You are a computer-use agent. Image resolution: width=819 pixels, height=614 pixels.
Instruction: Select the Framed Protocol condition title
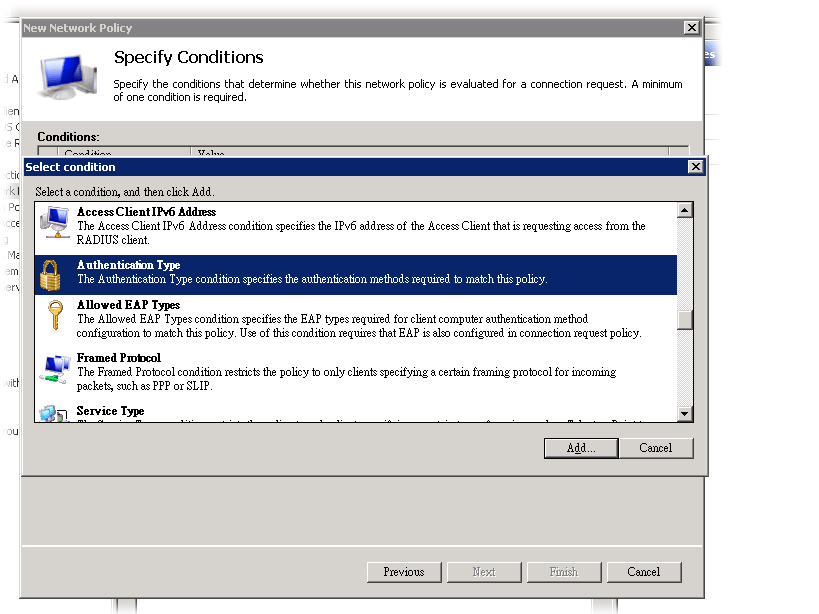click(x=118, y=358)
